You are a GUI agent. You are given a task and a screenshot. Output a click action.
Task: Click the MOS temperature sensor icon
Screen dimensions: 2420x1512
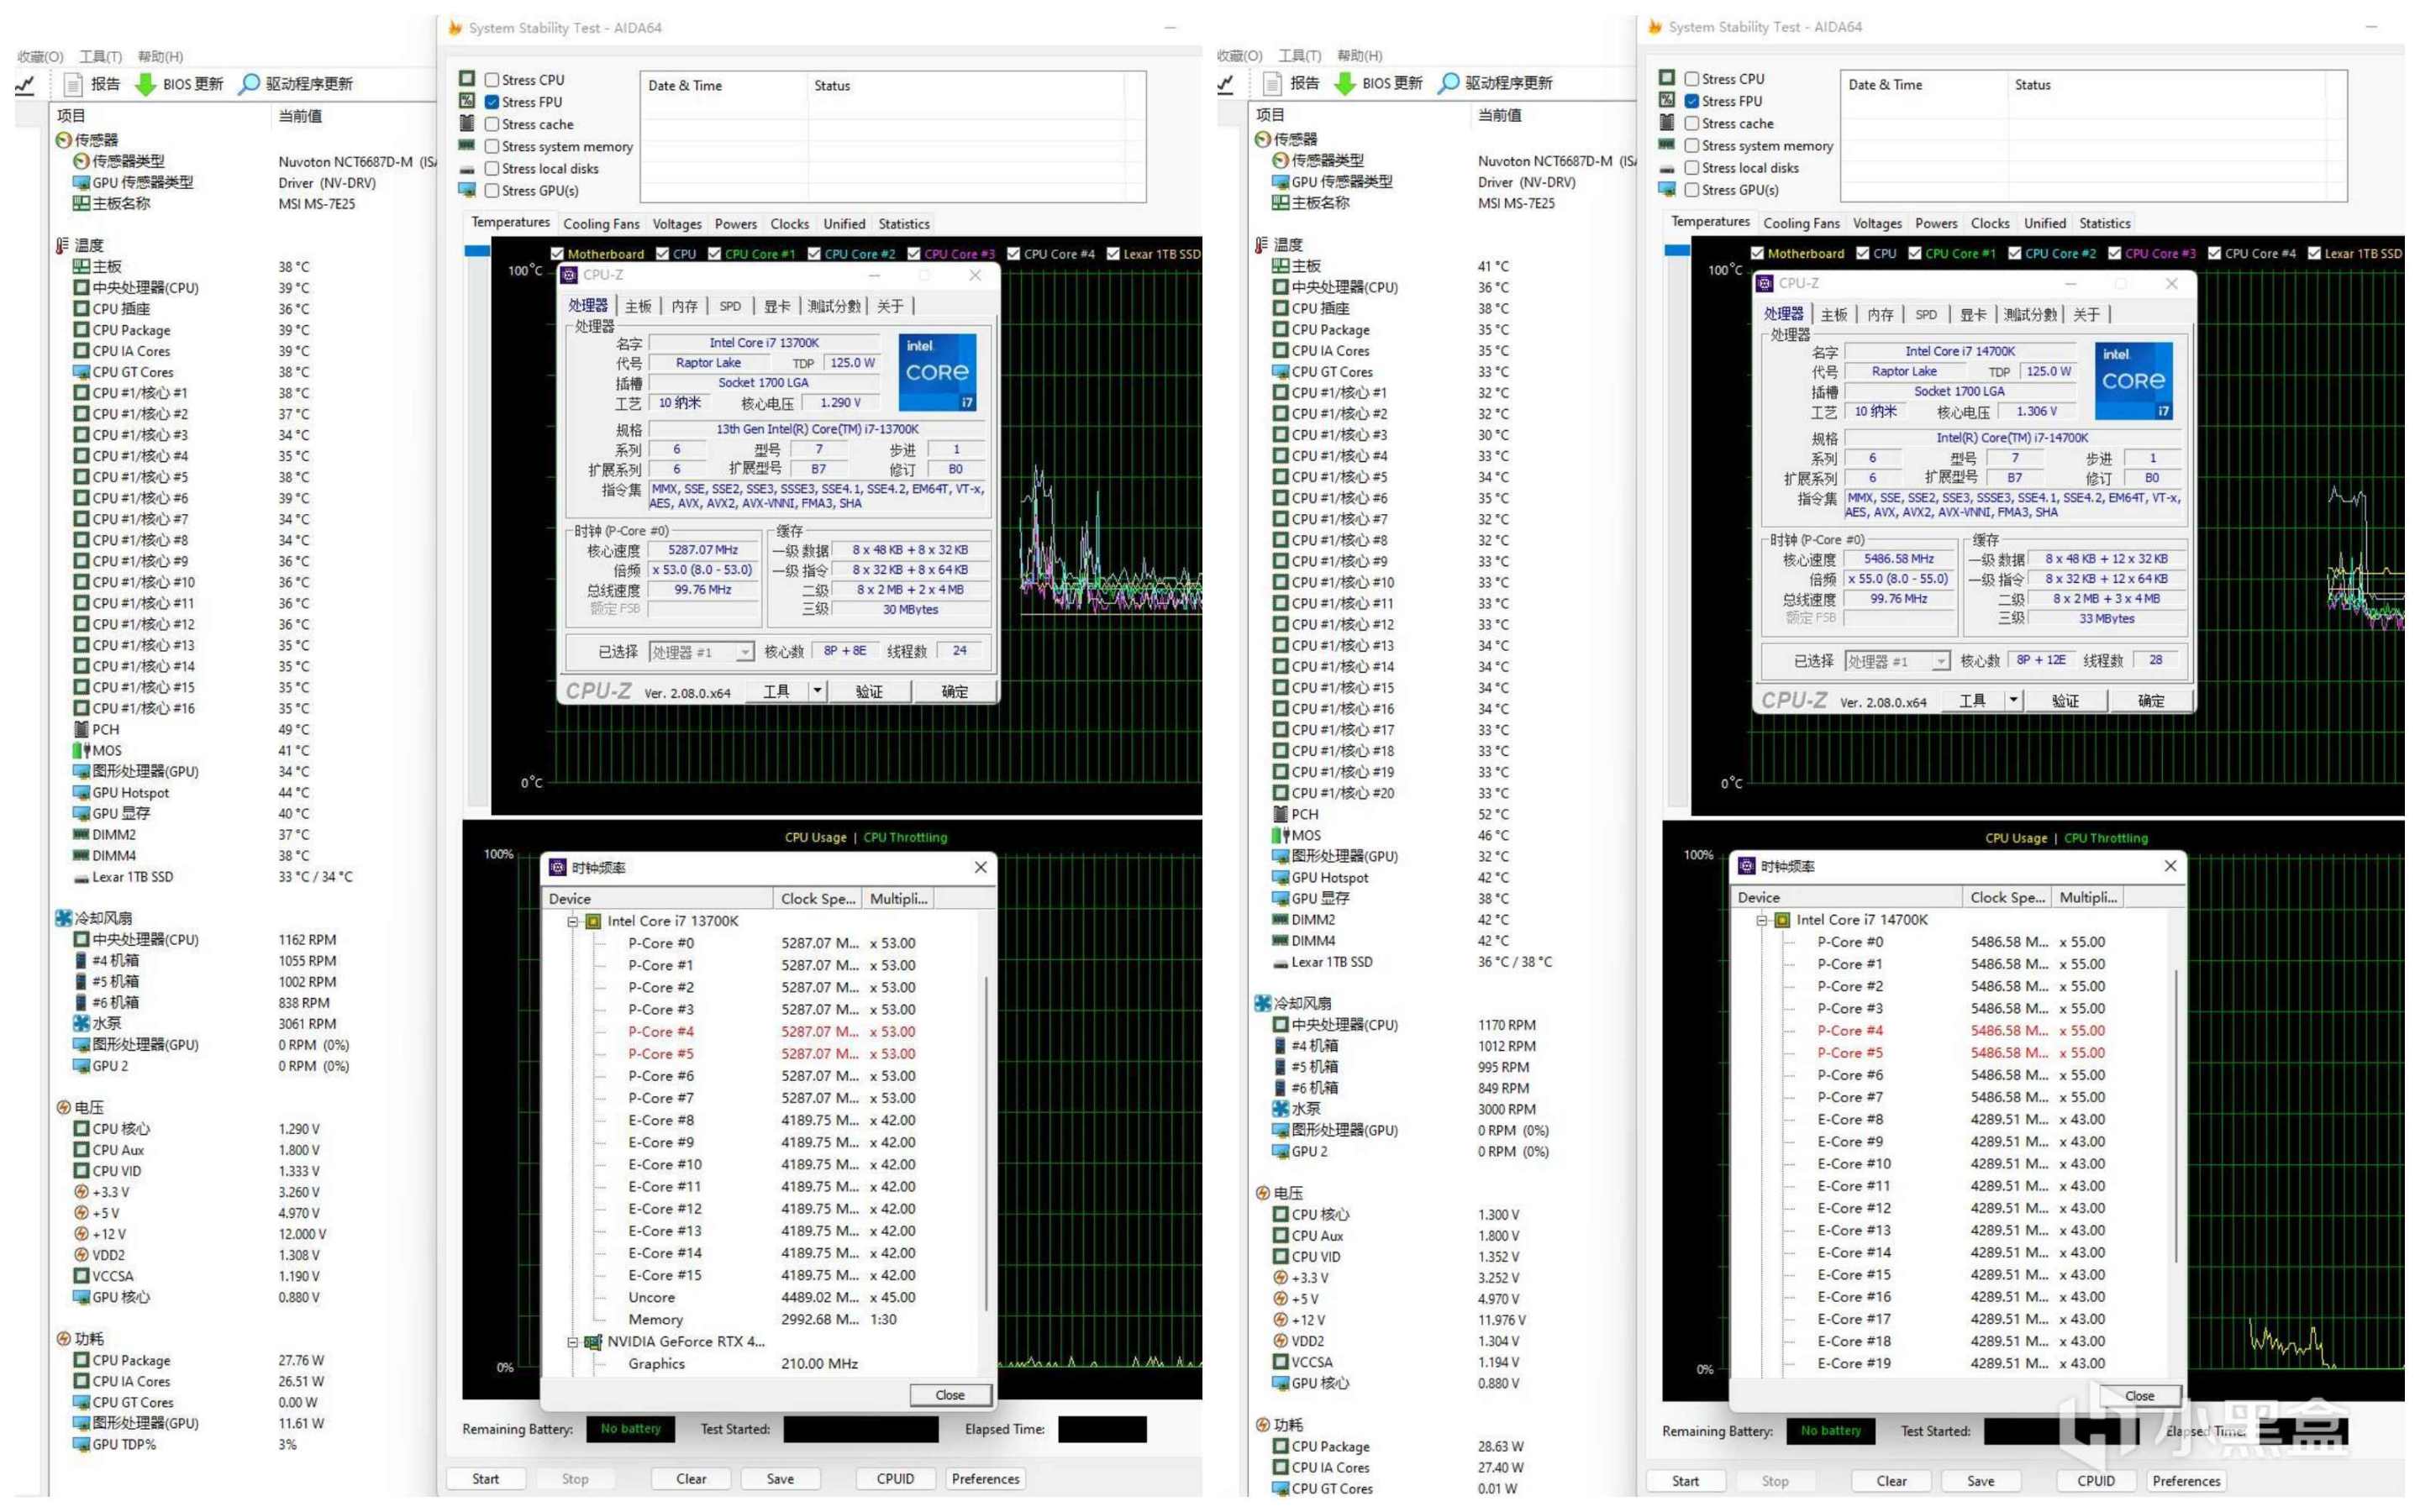(x=81, y=750)
